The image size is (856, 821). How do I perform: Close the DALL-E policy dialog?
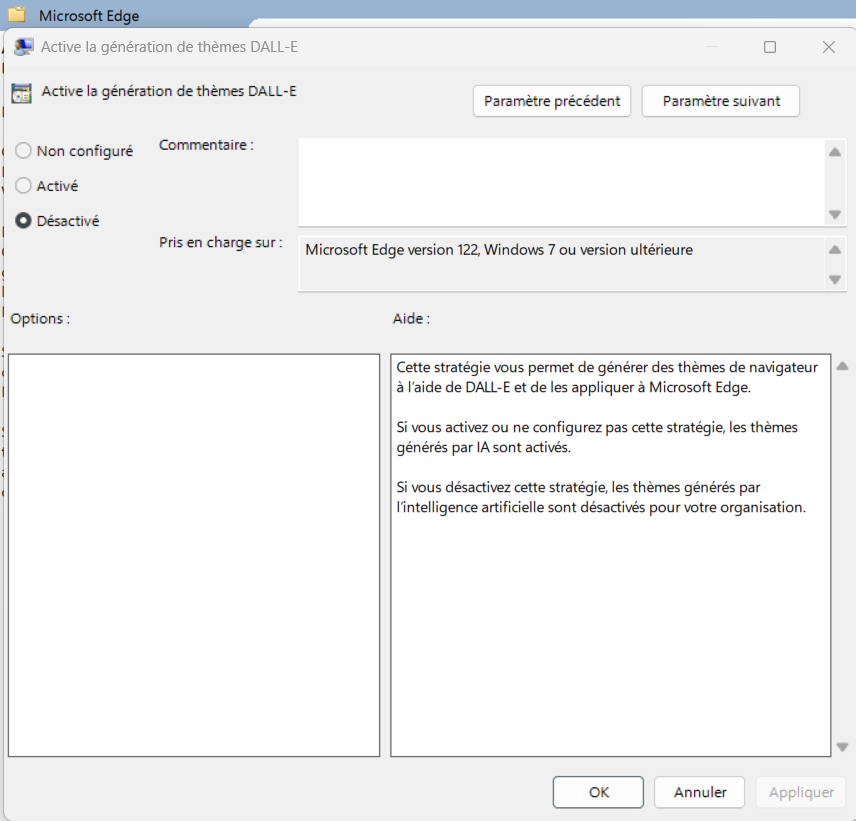[x=829, y=47]
